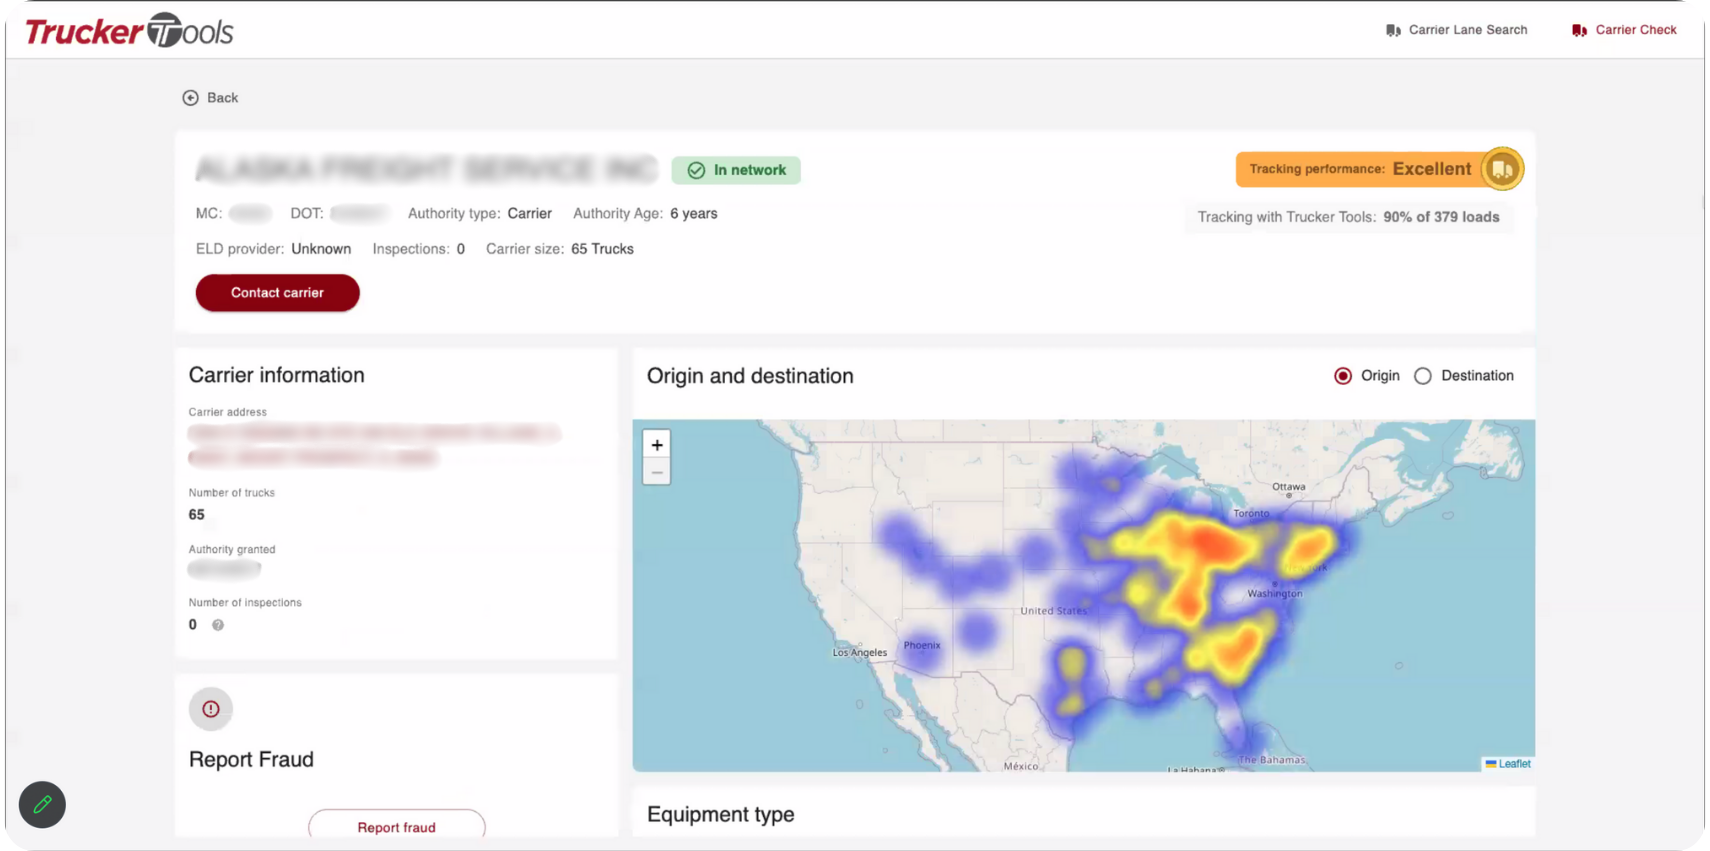Open Carrier Lane Search page
Viewport: 1710px width, 851px height.
[x=1467, y=30]
